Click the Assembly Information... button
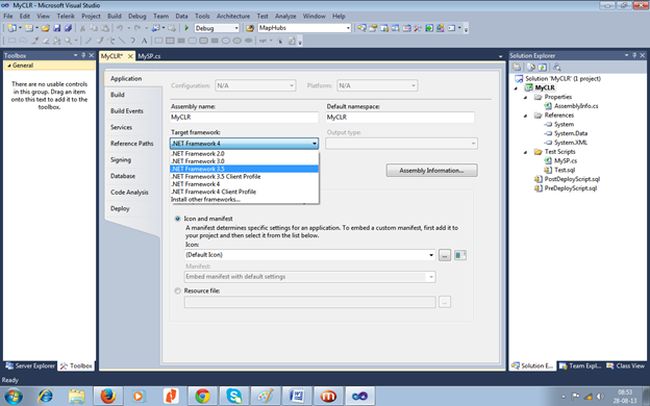 (x=432, y=170)
